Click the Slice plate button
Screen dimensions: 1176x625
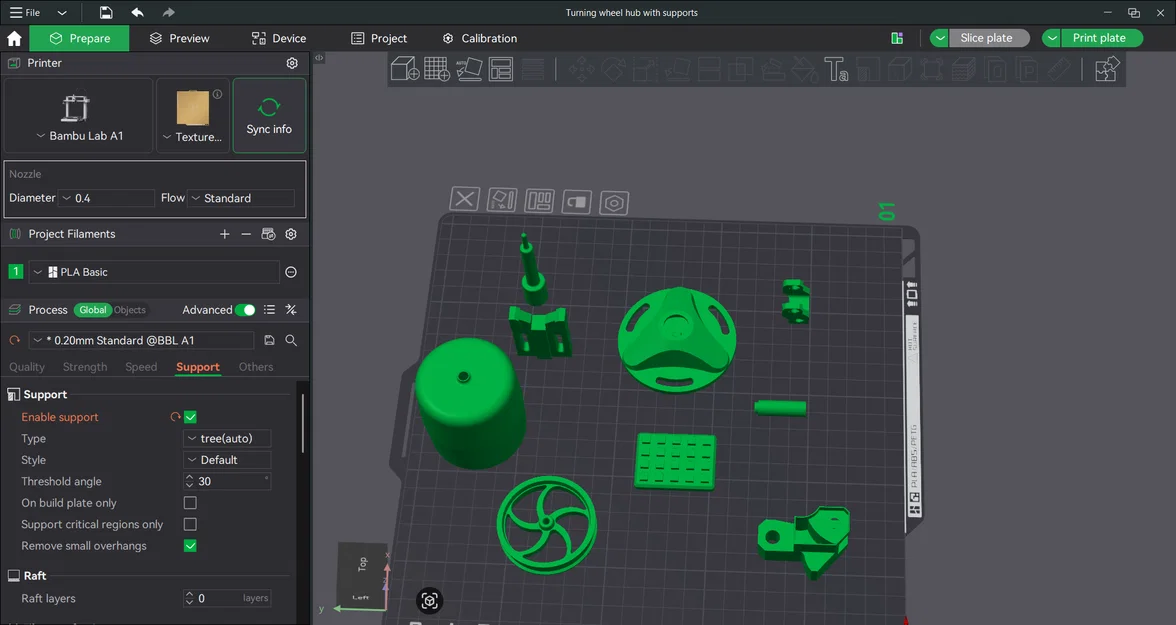click(x=988, y=37)
